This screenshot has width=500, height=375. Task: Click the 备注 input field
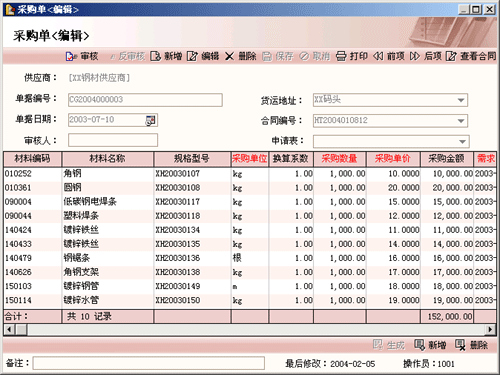click(149, 363)
